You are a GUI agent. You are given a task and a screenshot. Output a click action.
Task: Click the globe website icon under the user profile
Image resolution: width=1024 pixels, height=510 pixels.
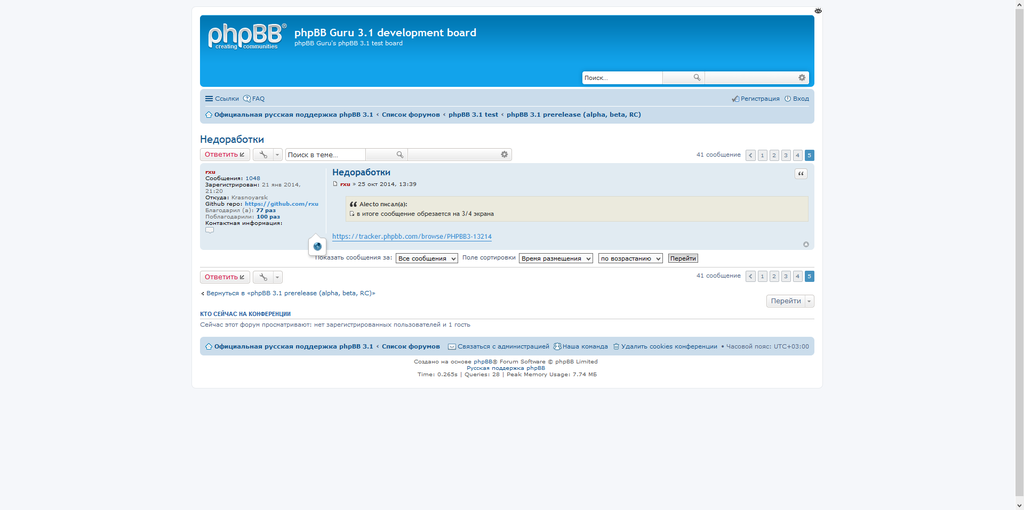317,246
